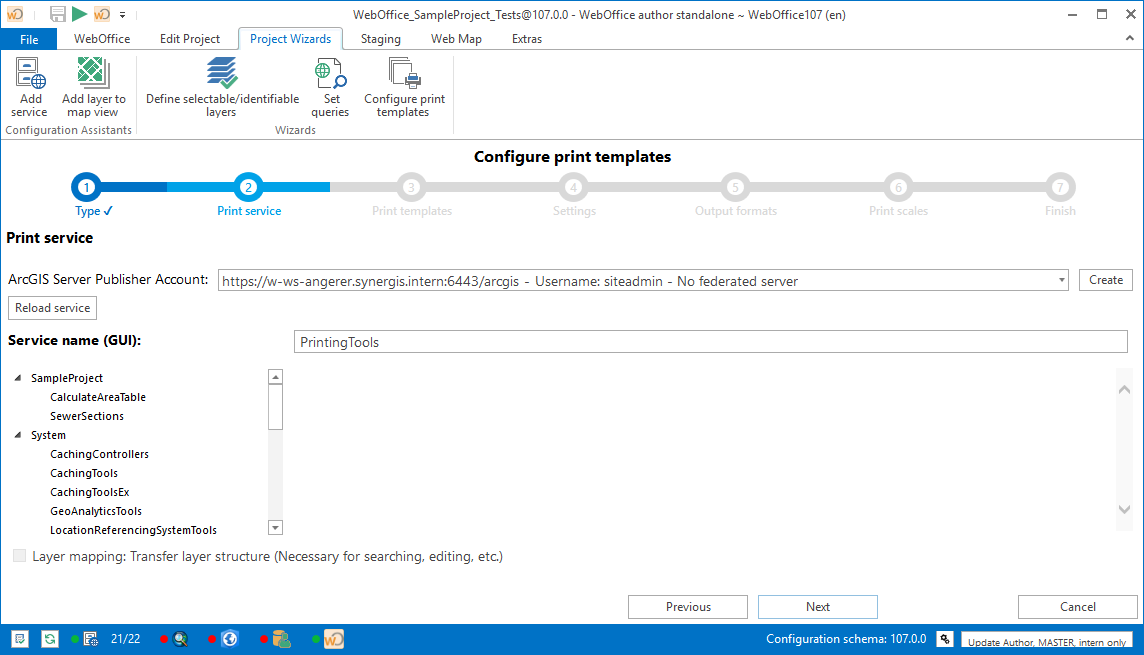This screenshot has height=655, width=1144.
Task: Collapse the SampleProject tree node
Action: pos(18,379)
